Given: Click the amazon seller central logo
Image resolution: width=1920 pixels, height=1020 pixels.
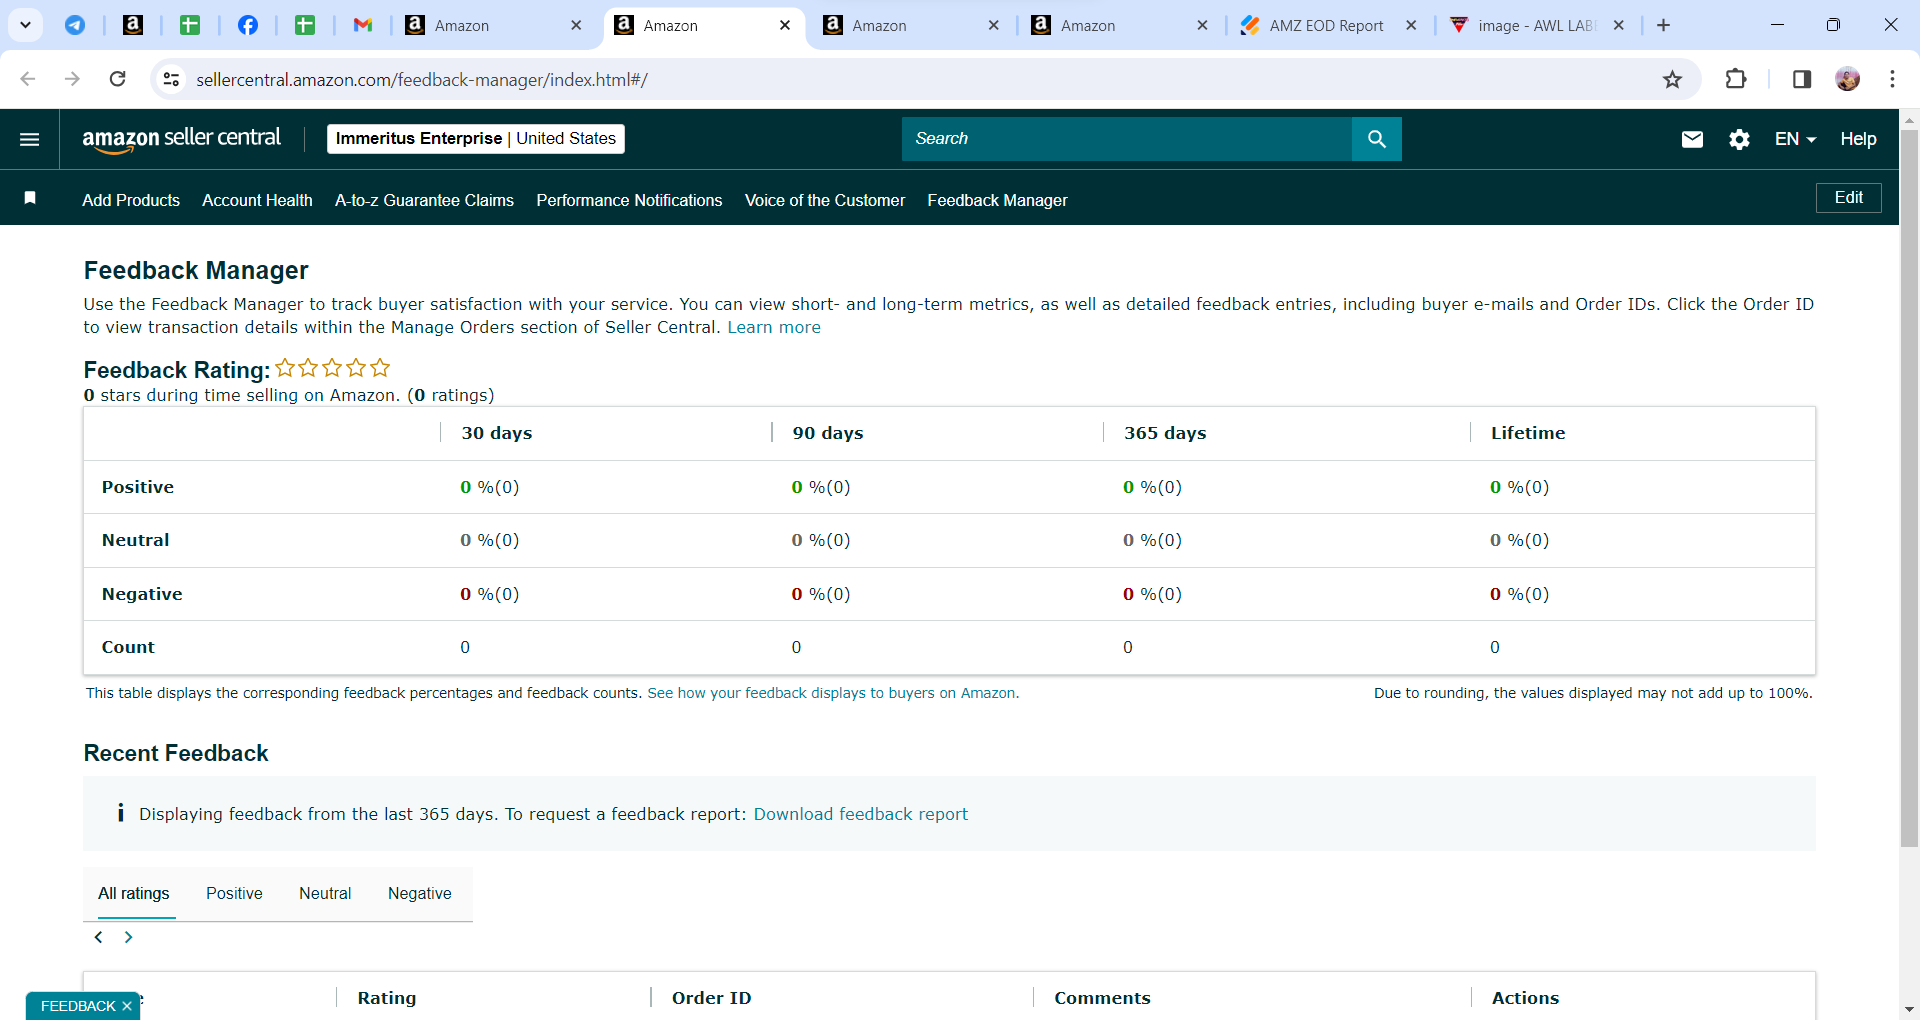Looking at the screenshot, I should [182, 139].
